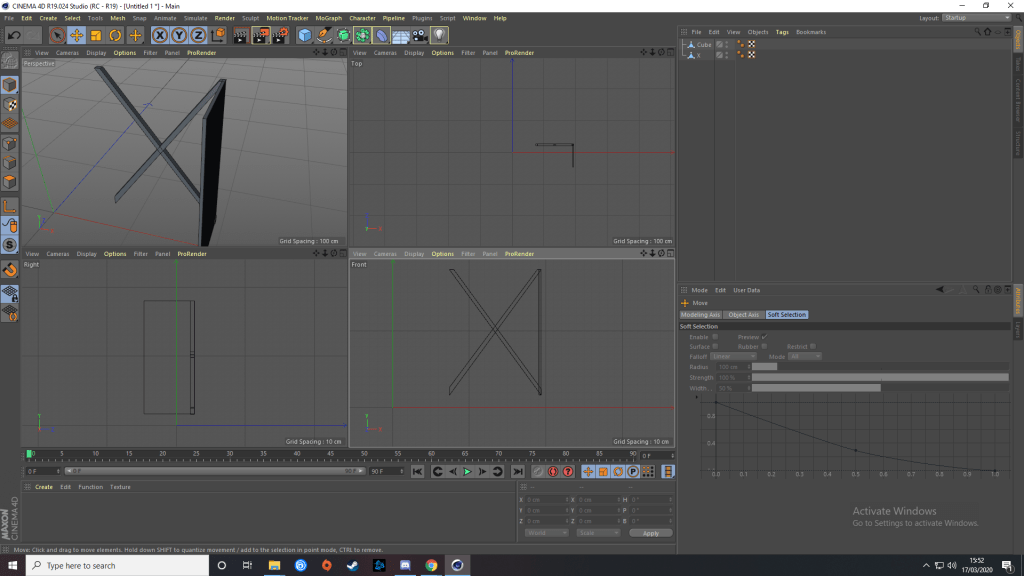
Task: Toggle the Preview checkbox
Action: [765, 337]
